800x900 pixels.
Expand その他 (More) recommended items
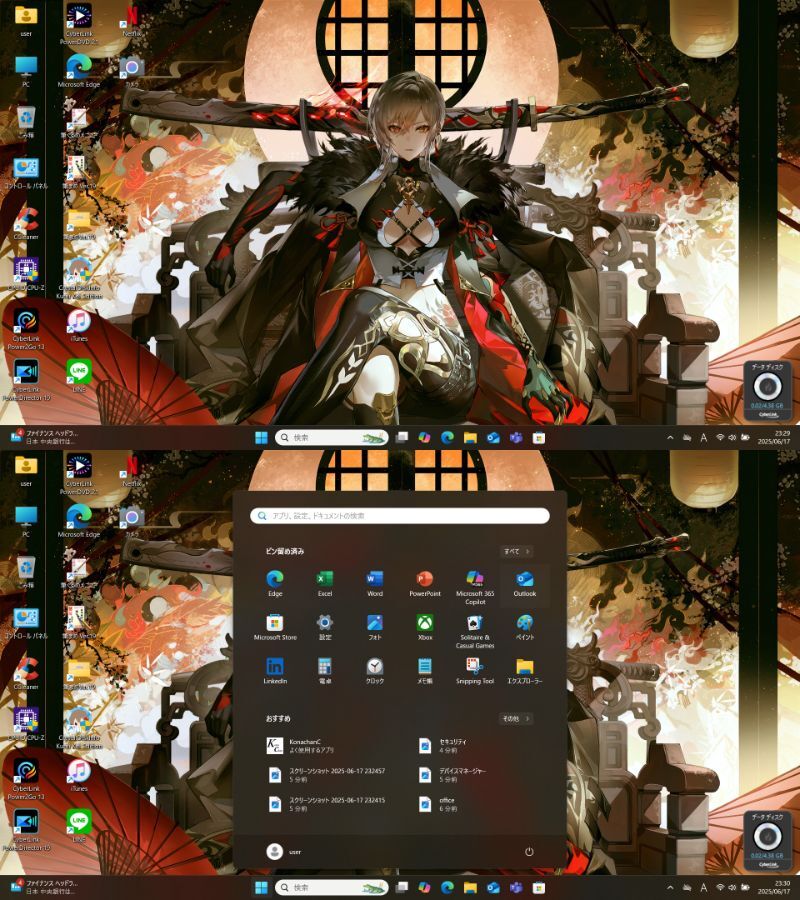(516, 719)
